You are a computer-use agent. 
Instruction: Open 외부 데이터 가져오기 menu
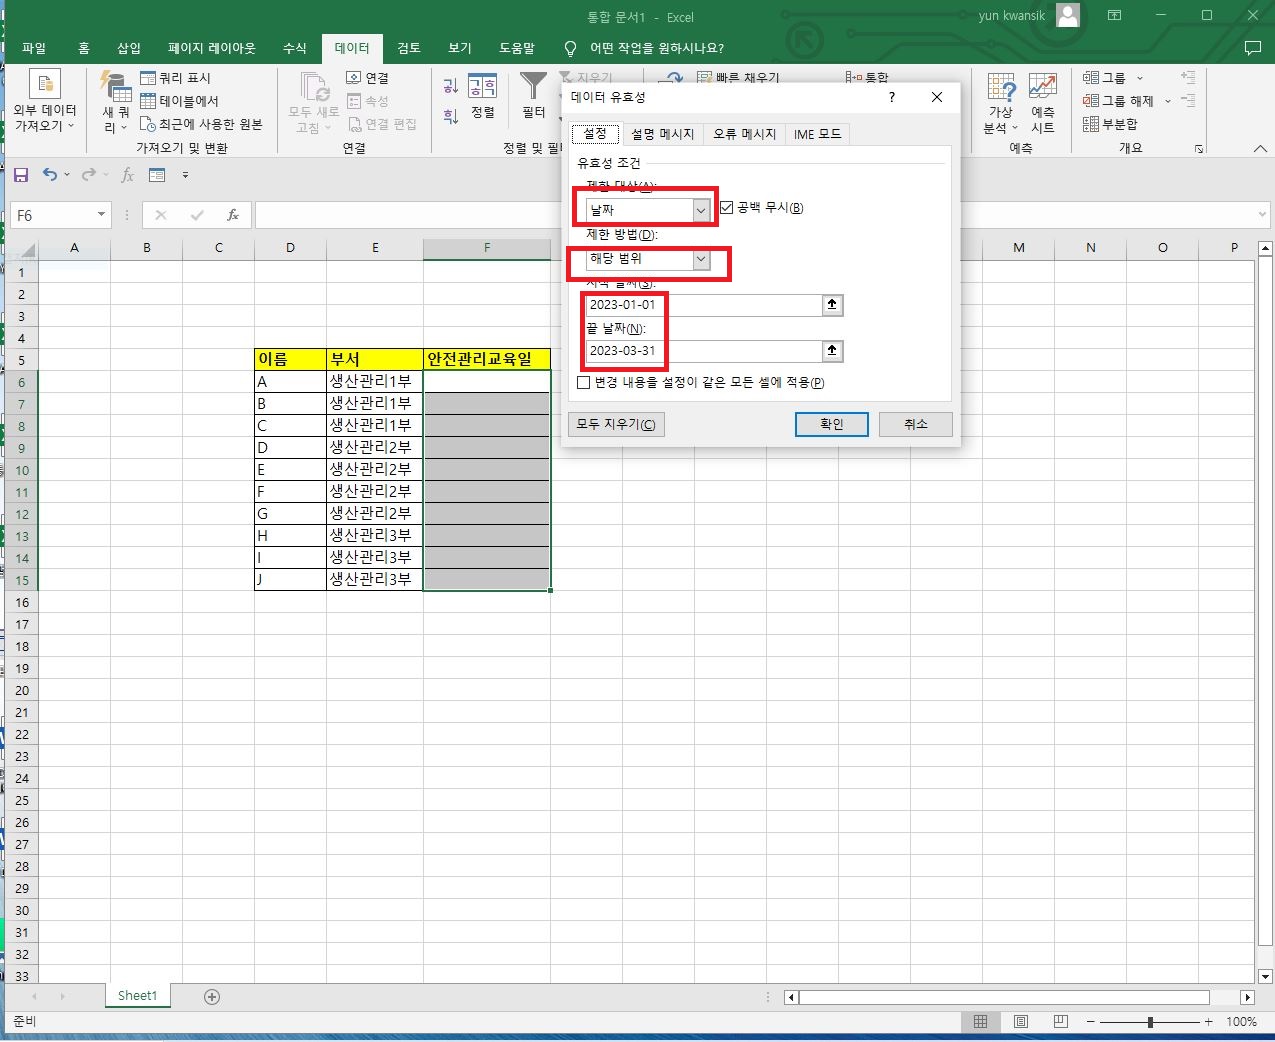(x=44, y=101)
